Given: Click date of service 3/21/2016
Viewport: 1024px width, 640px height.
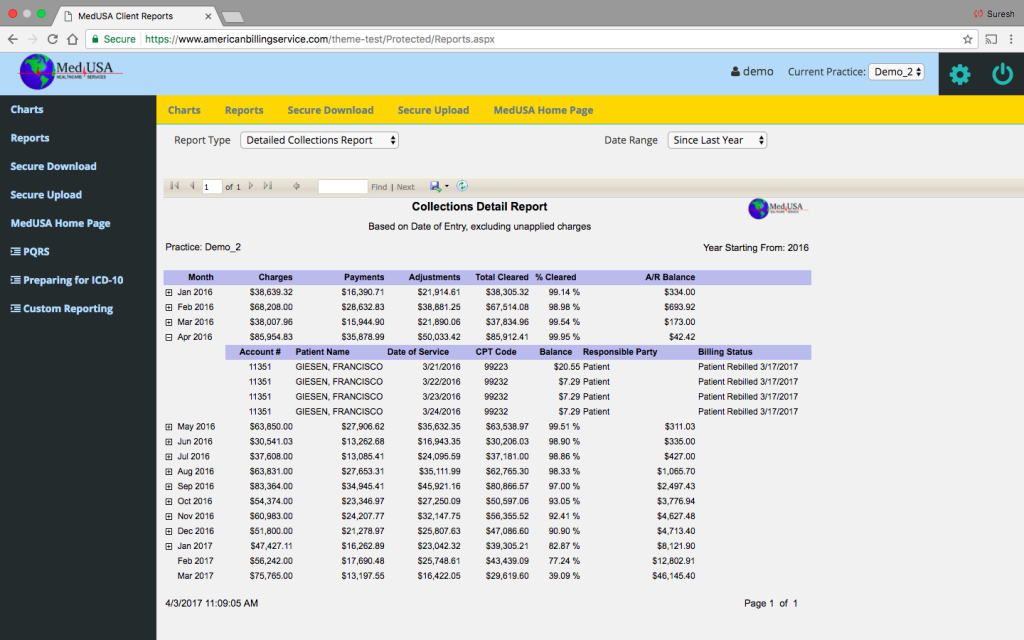Looking at the screenshot, I should click(x=441, y=367).
